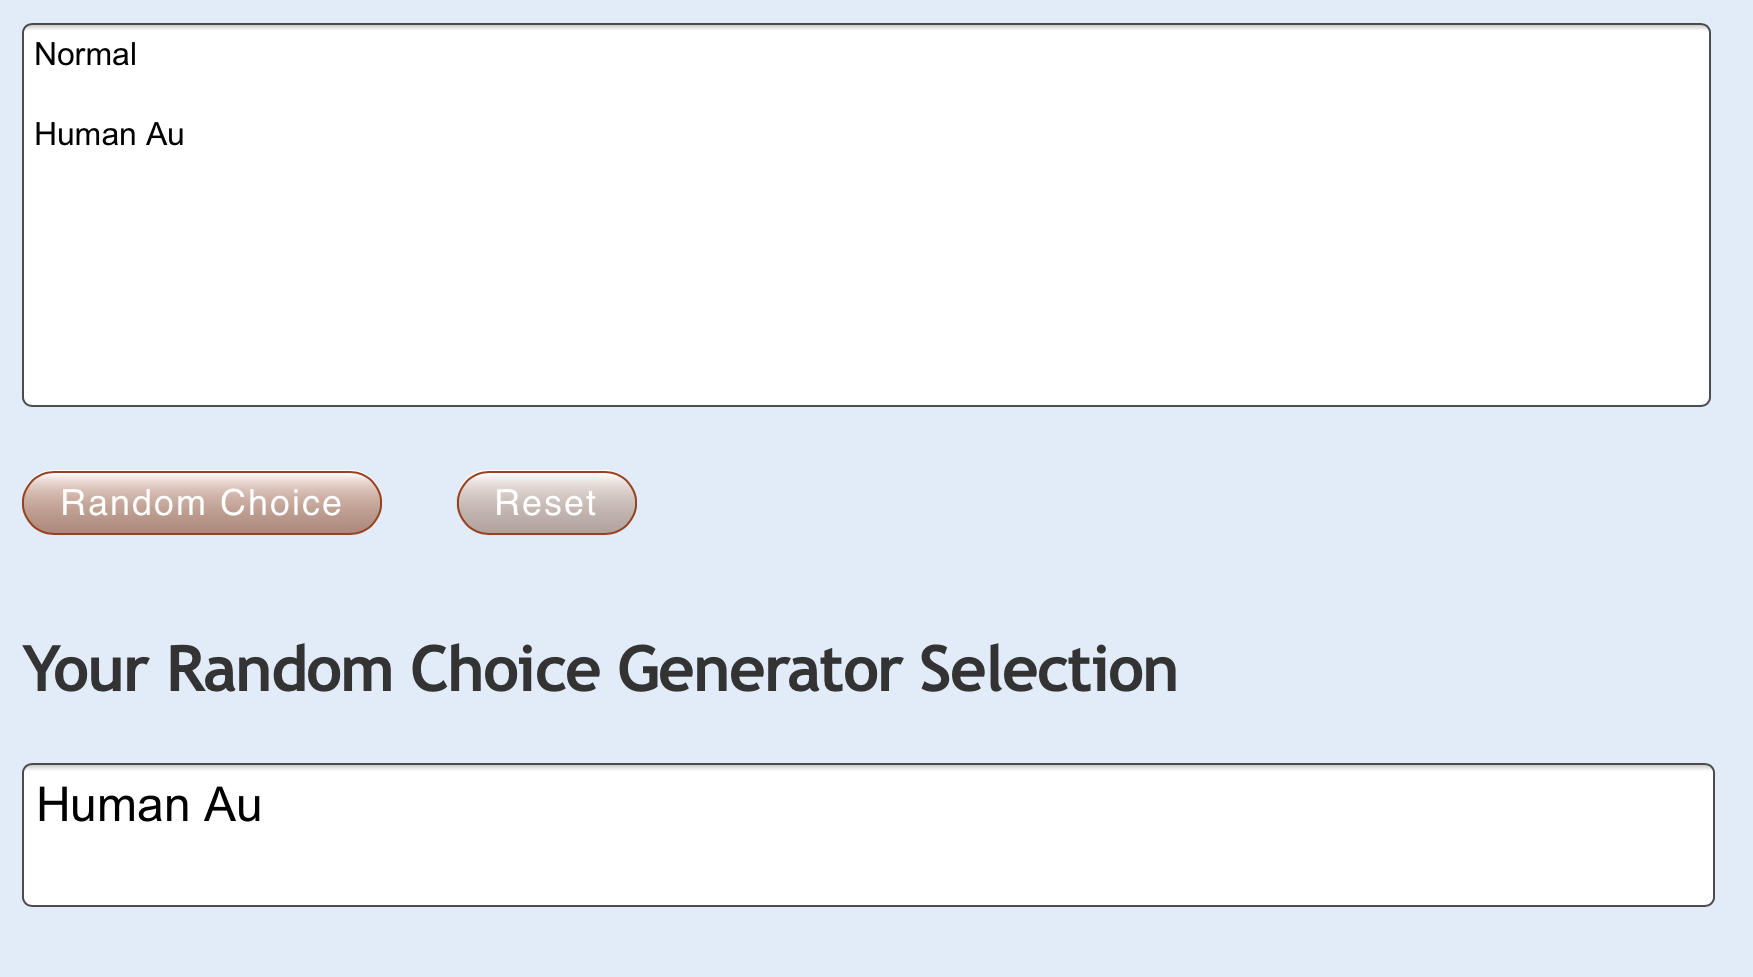This screenshot has width=1753, height=977.
Task: Click the word Random in the heading
Action: click(280, 669)
